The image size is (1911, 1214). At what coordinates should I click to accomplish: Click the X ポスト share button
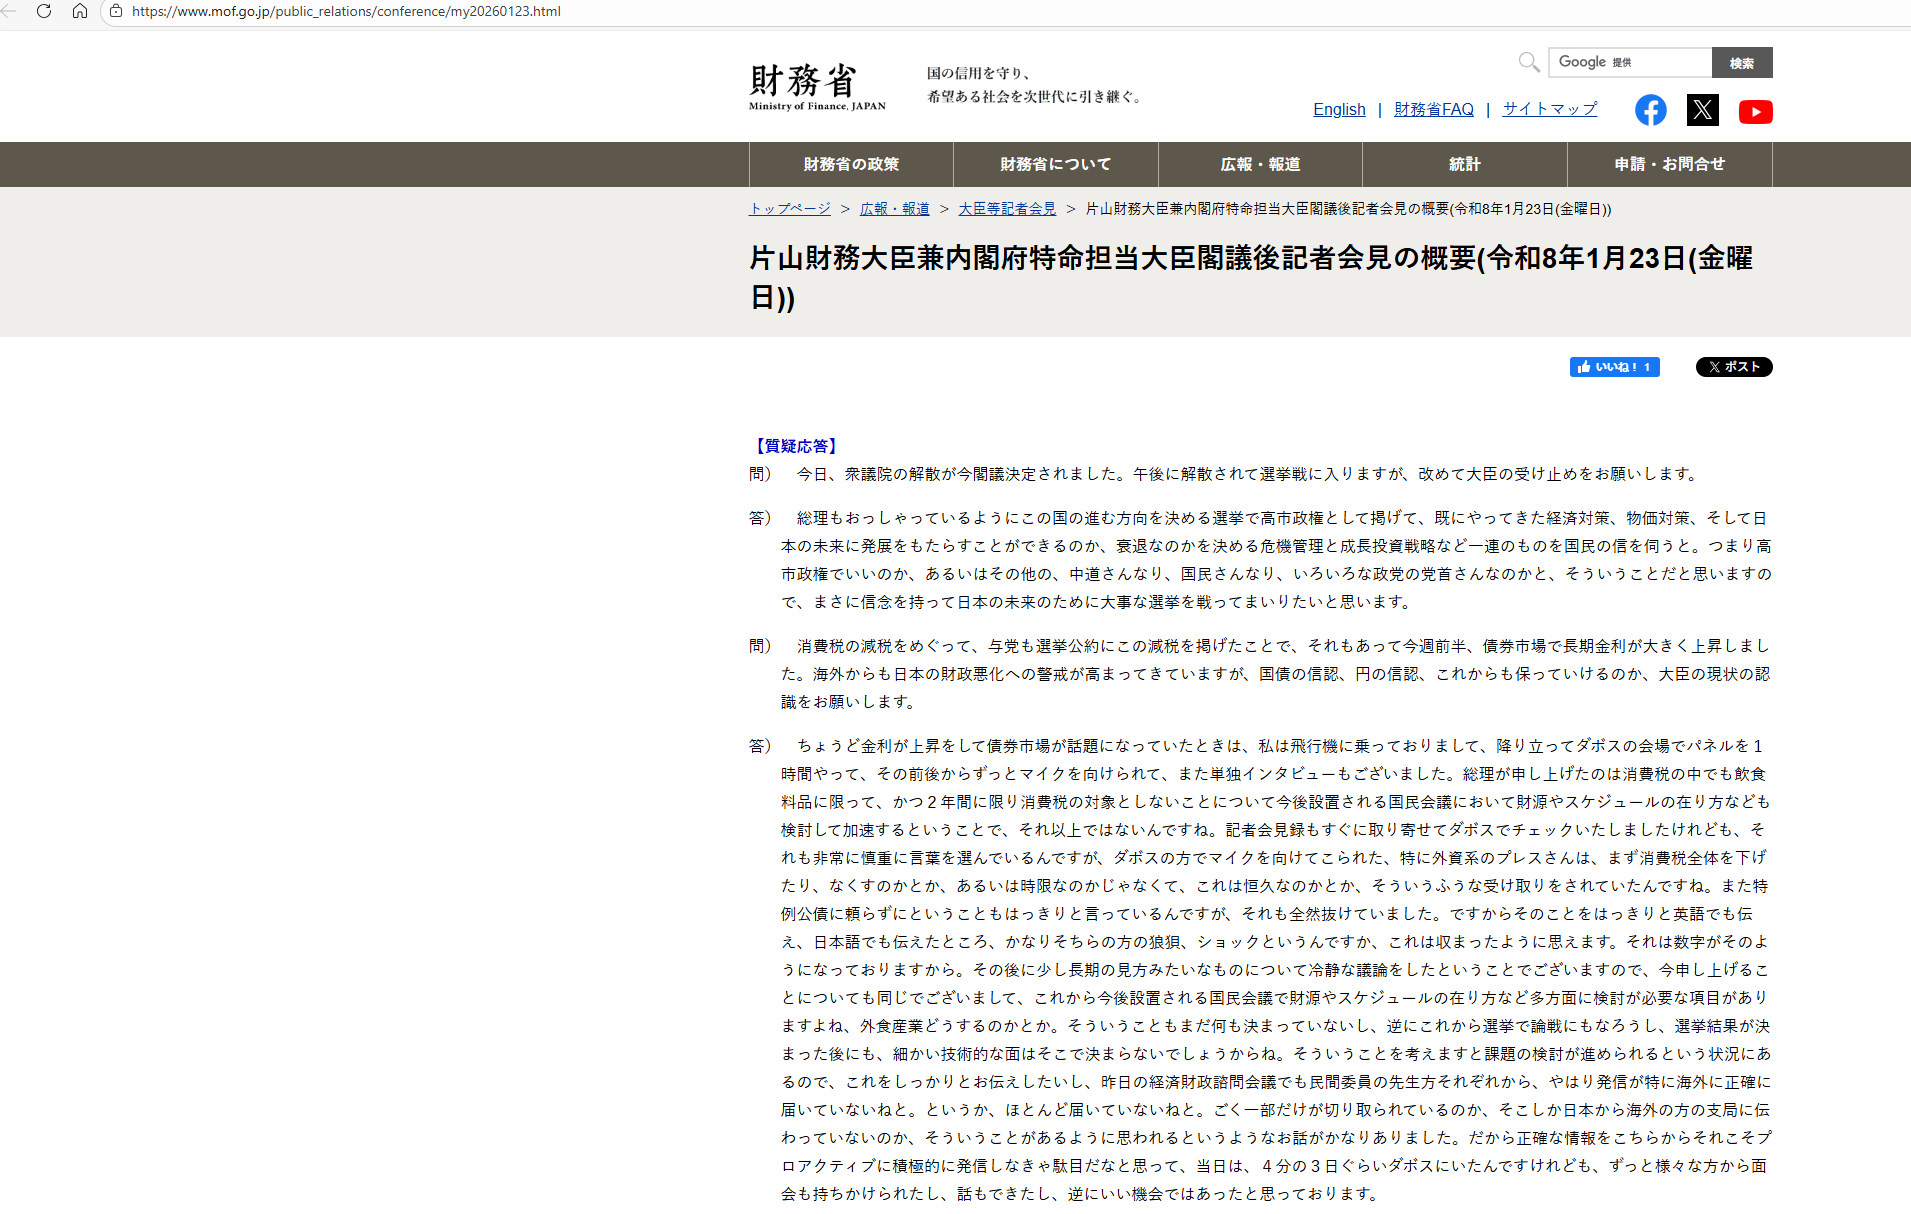pos(1733,367)
